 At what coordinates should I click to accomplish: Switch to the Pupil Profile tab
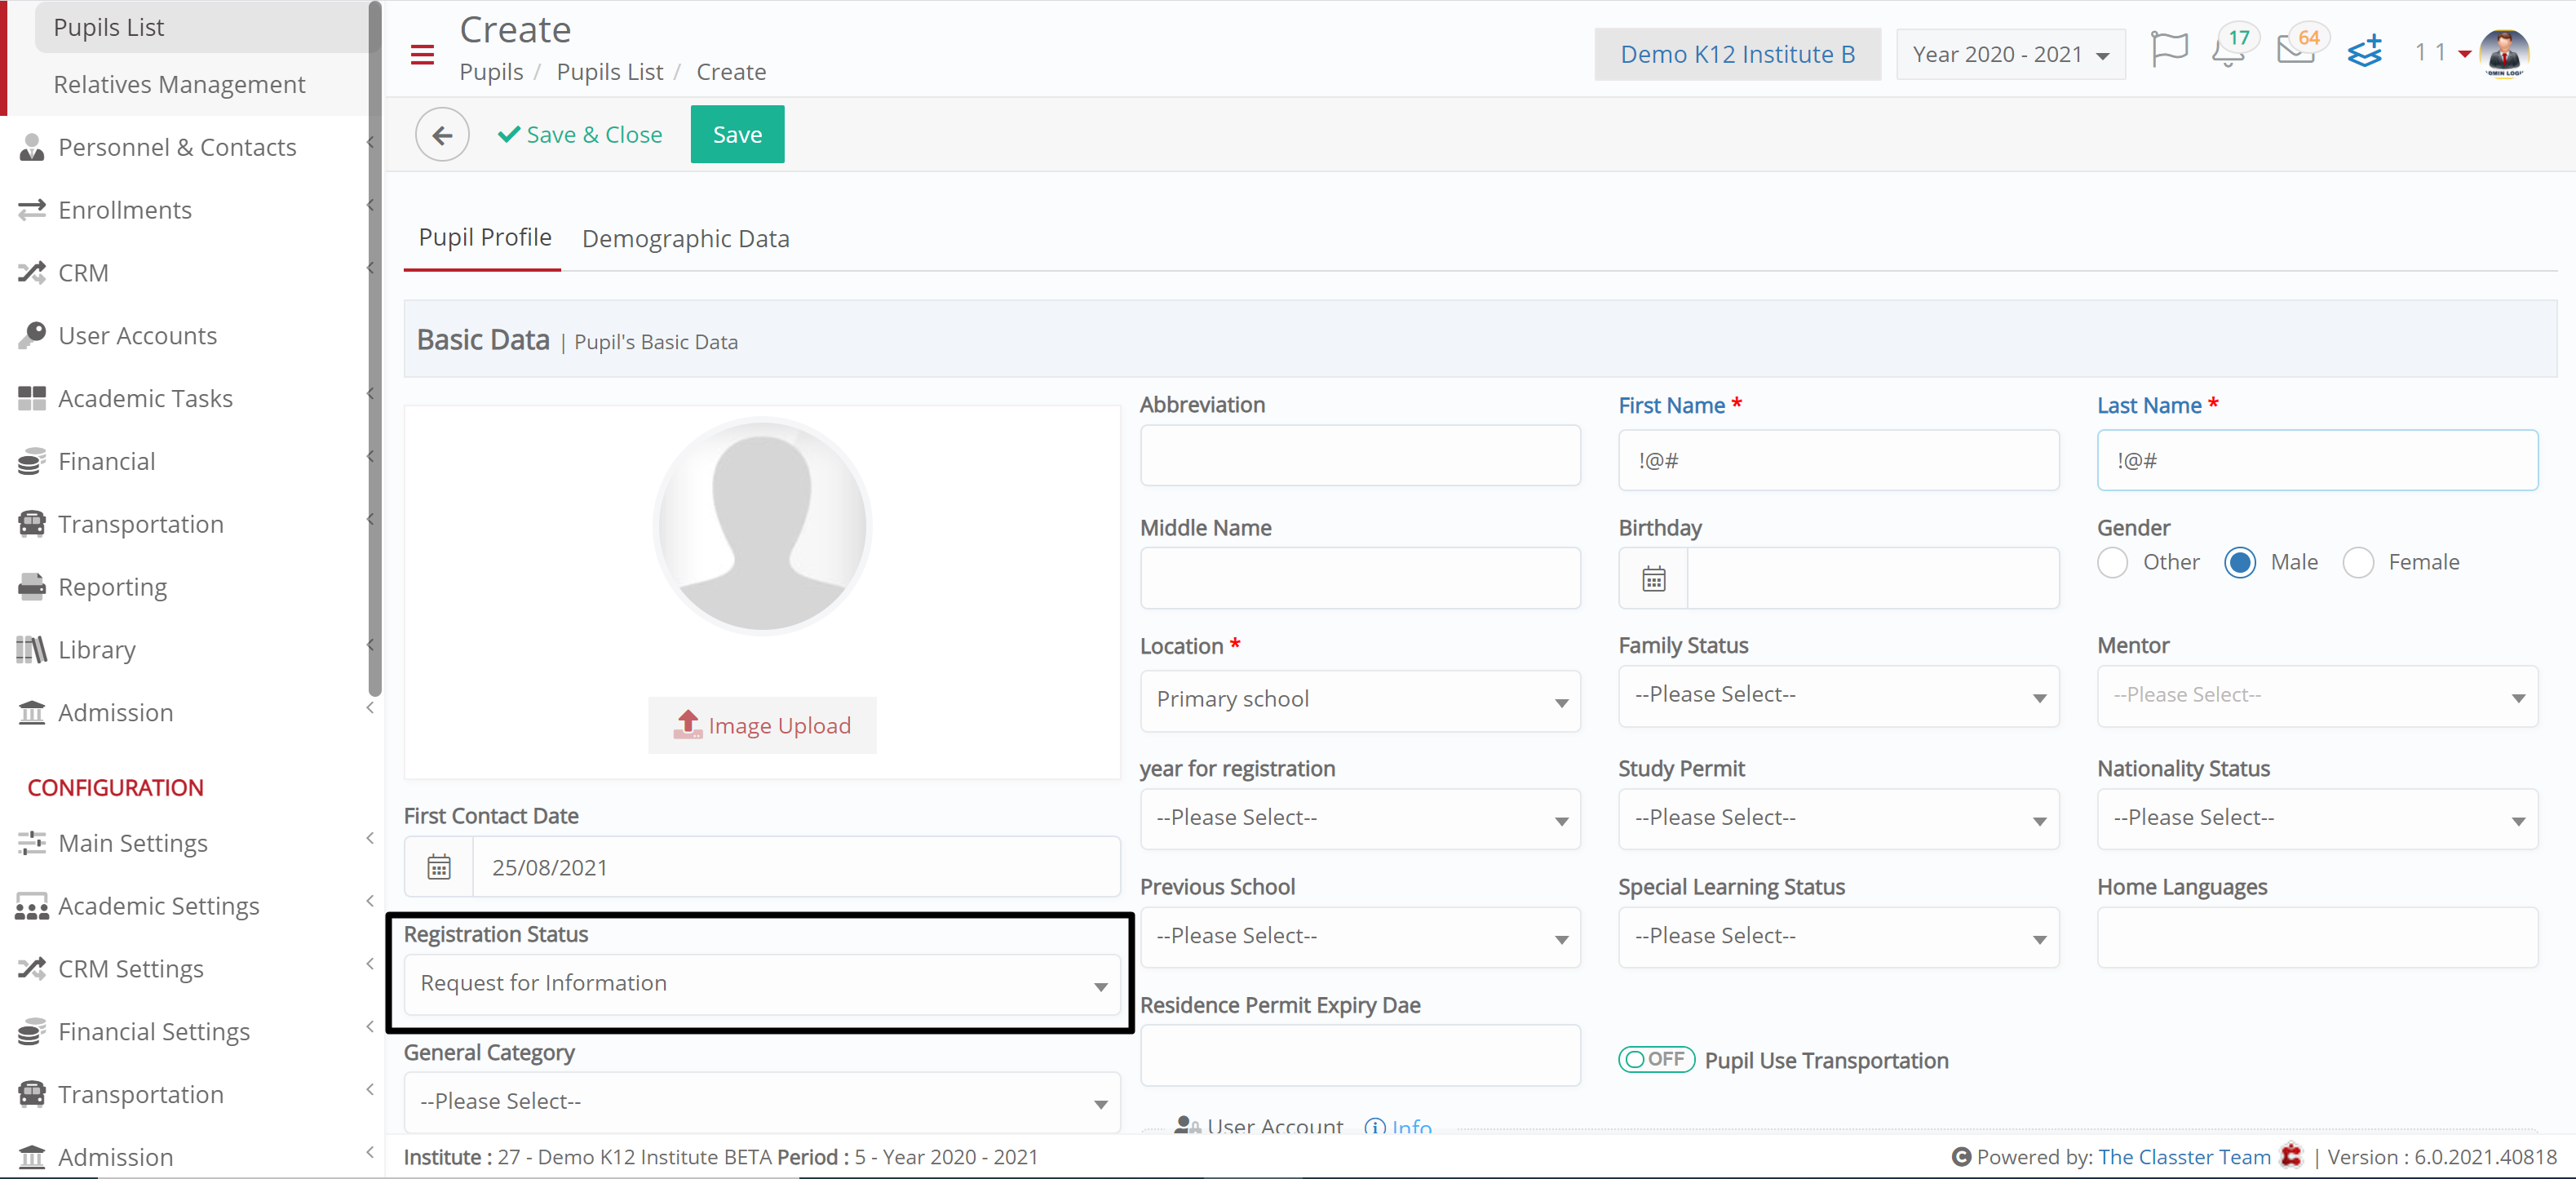484,238
